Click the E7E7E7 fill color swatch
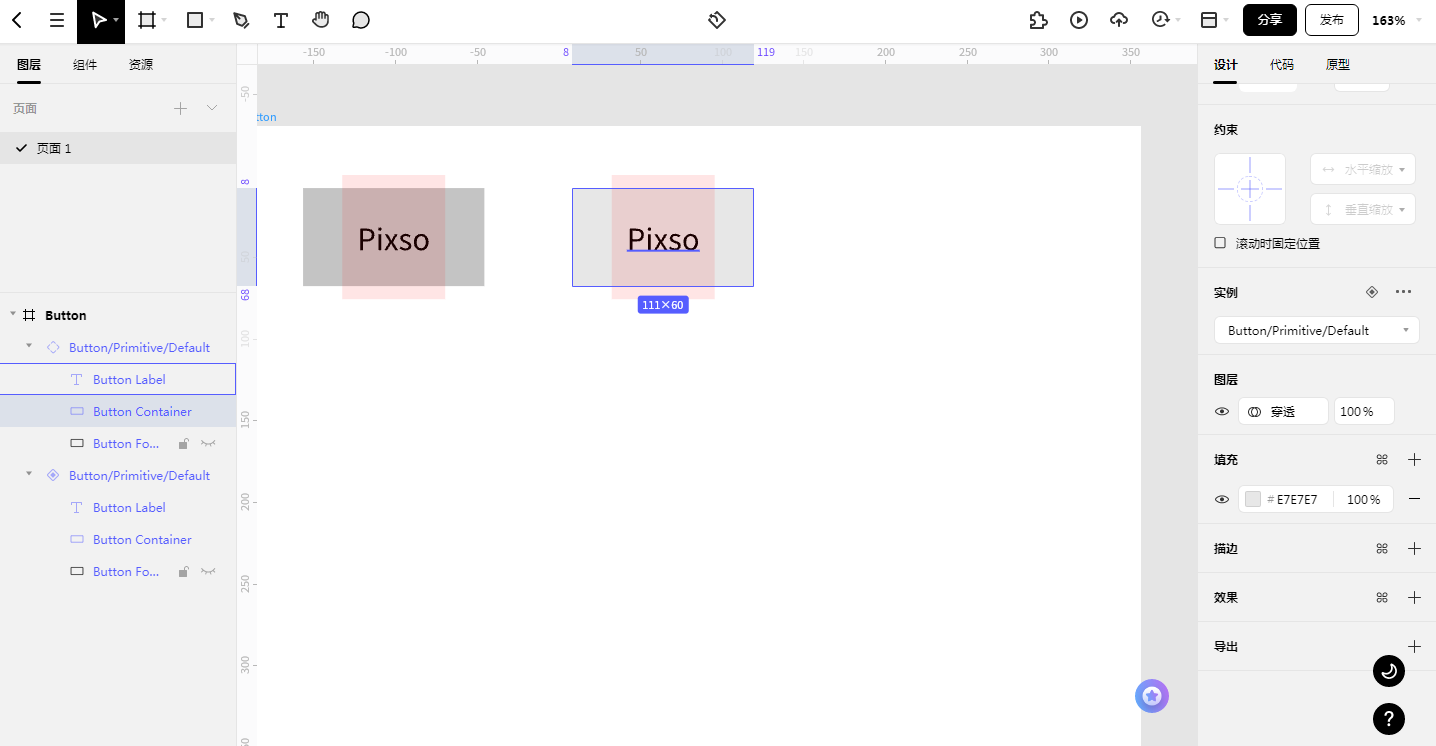Image resolution: width=1436 pixels, height=746 pixels. point(1252,499)
